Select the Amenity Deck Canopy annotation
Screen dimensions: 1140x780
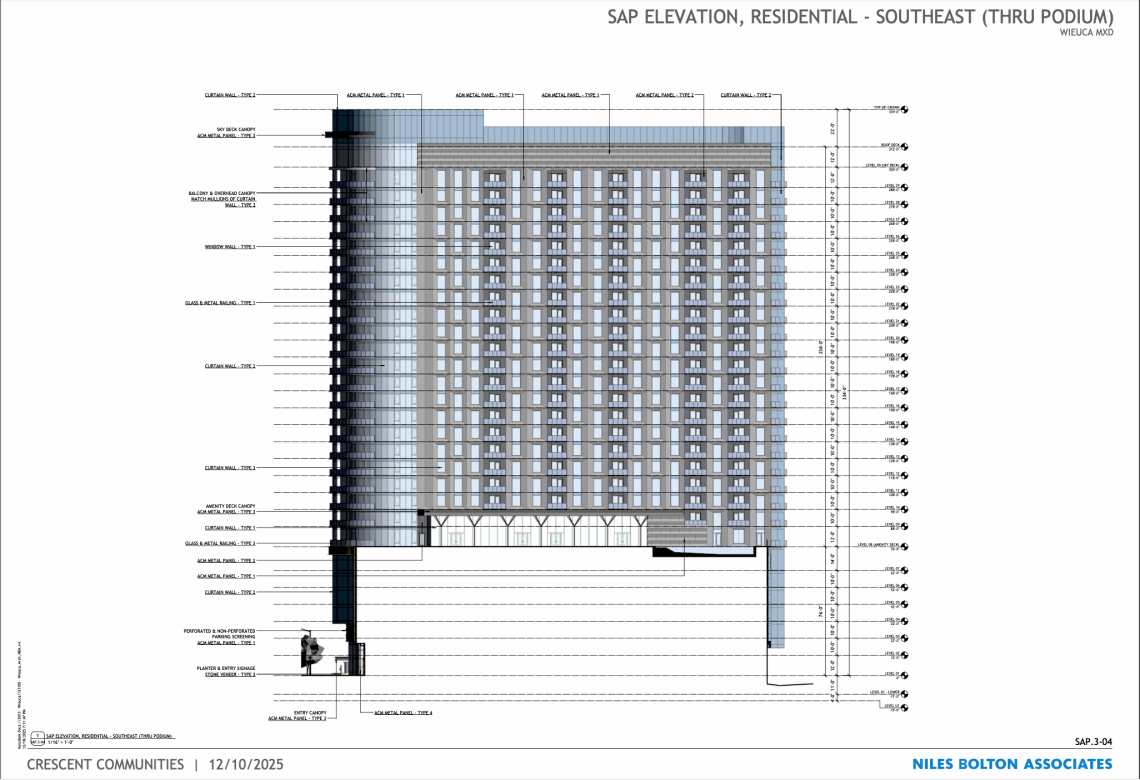click(x=226, y=508)
